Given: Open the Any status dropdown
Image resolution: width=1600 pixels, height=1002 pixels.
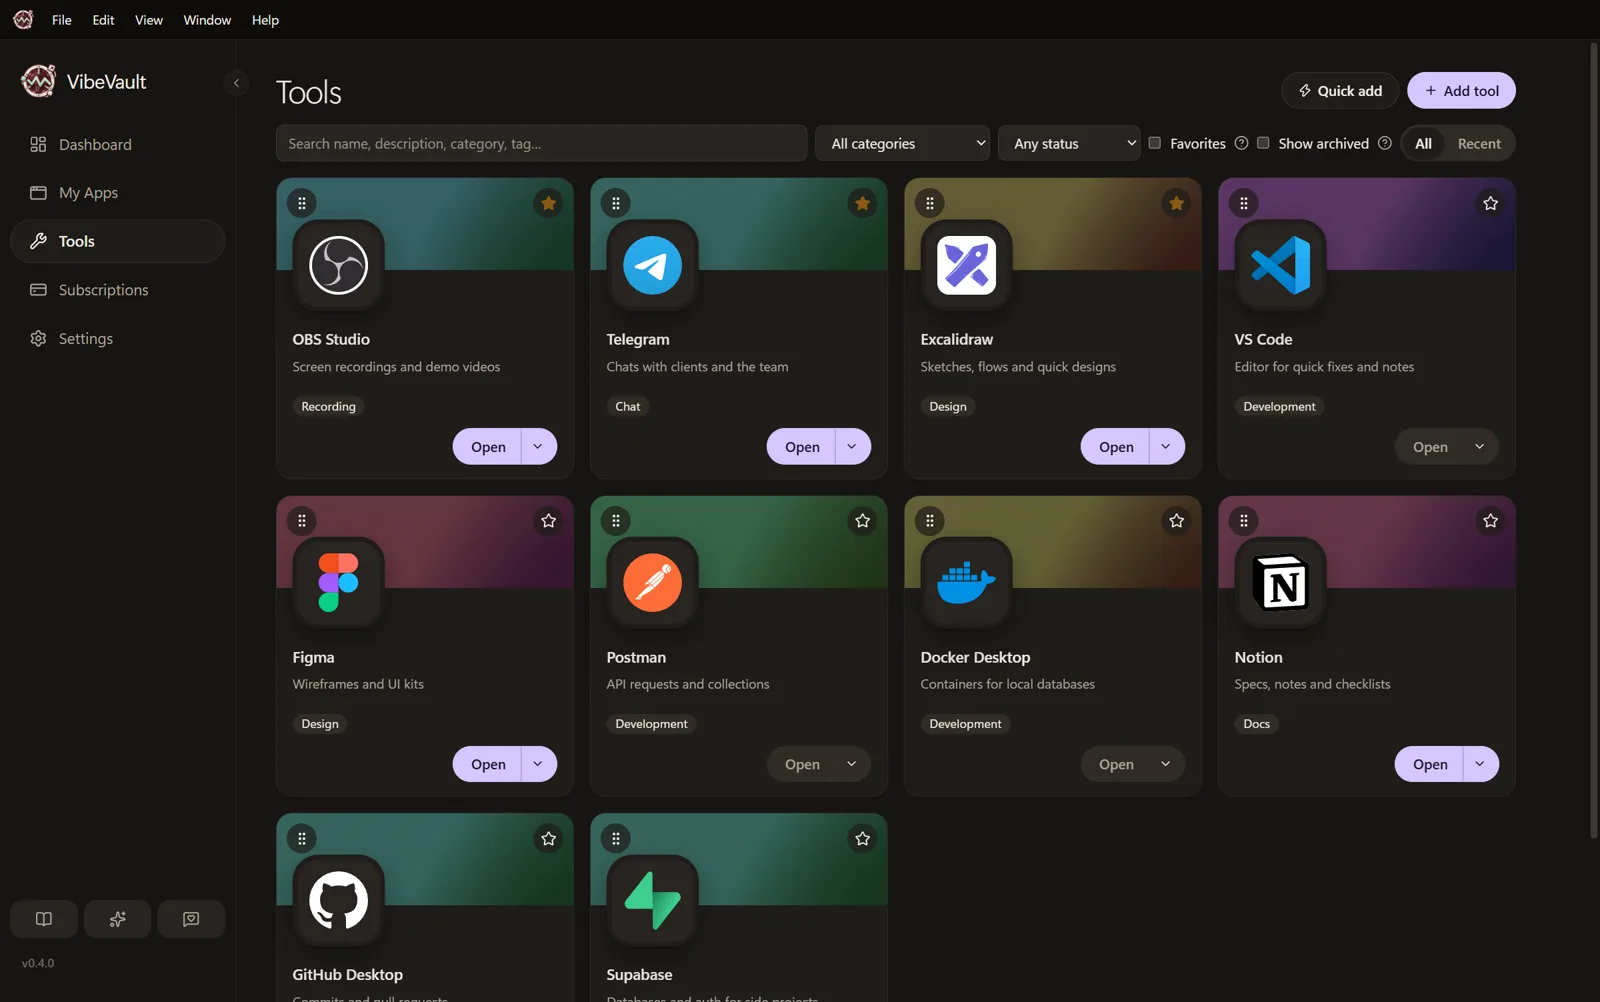Looking at the screenshot, I should point(1069,143).
